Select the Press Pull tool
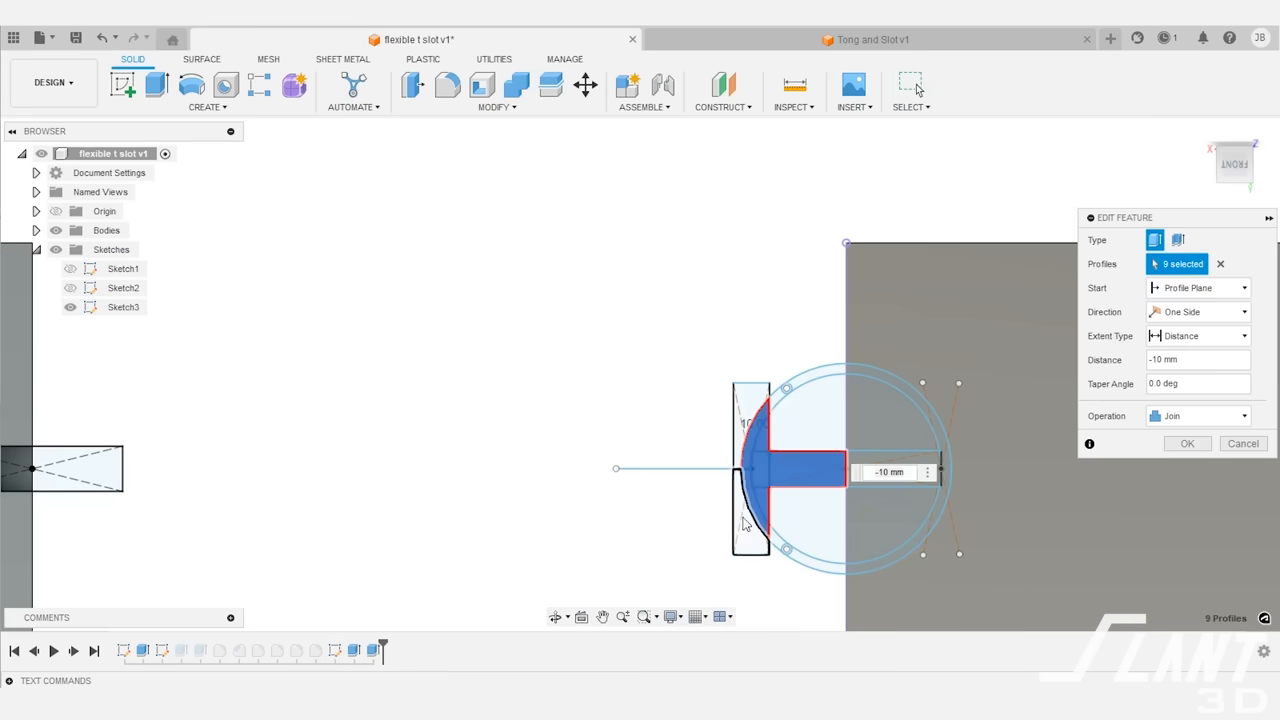The height and width of the screenshot is (720, 1280). (412, 85)
